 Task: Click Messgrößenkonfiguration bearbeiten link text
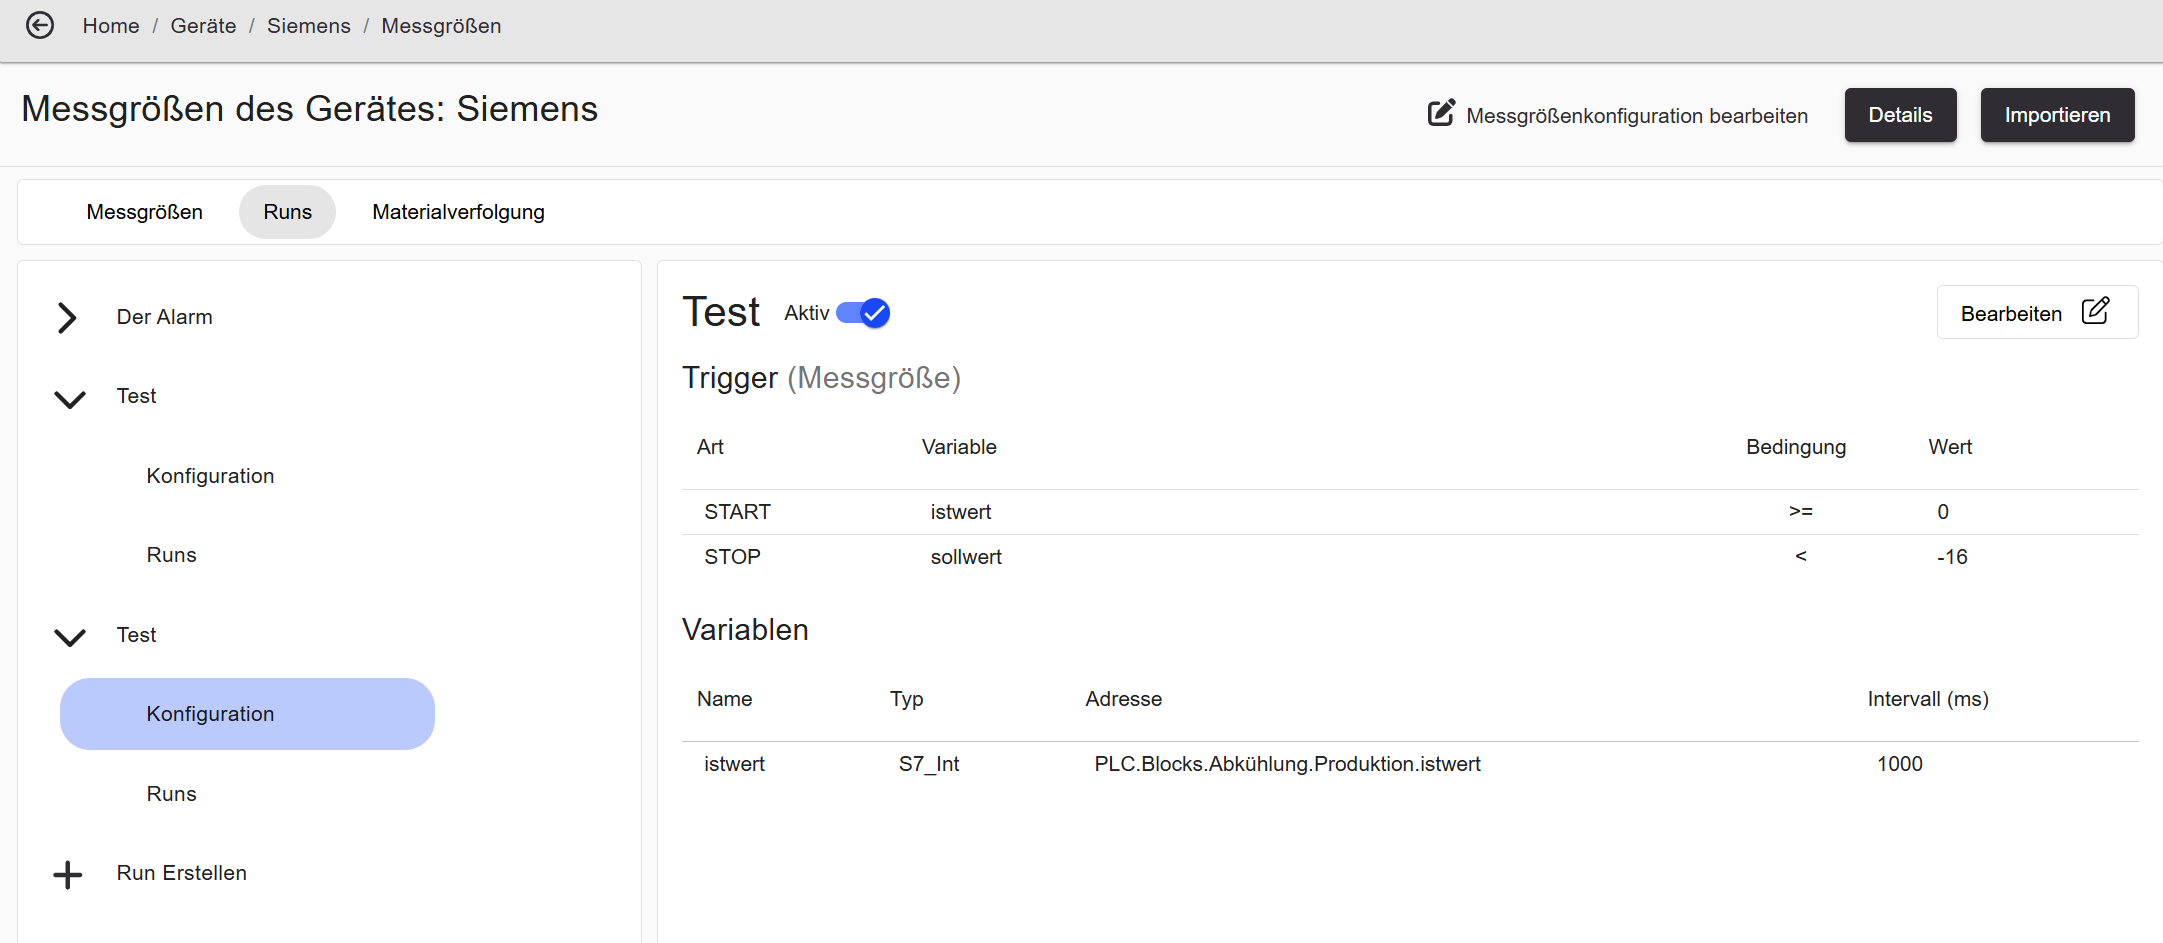[1637, 116]
